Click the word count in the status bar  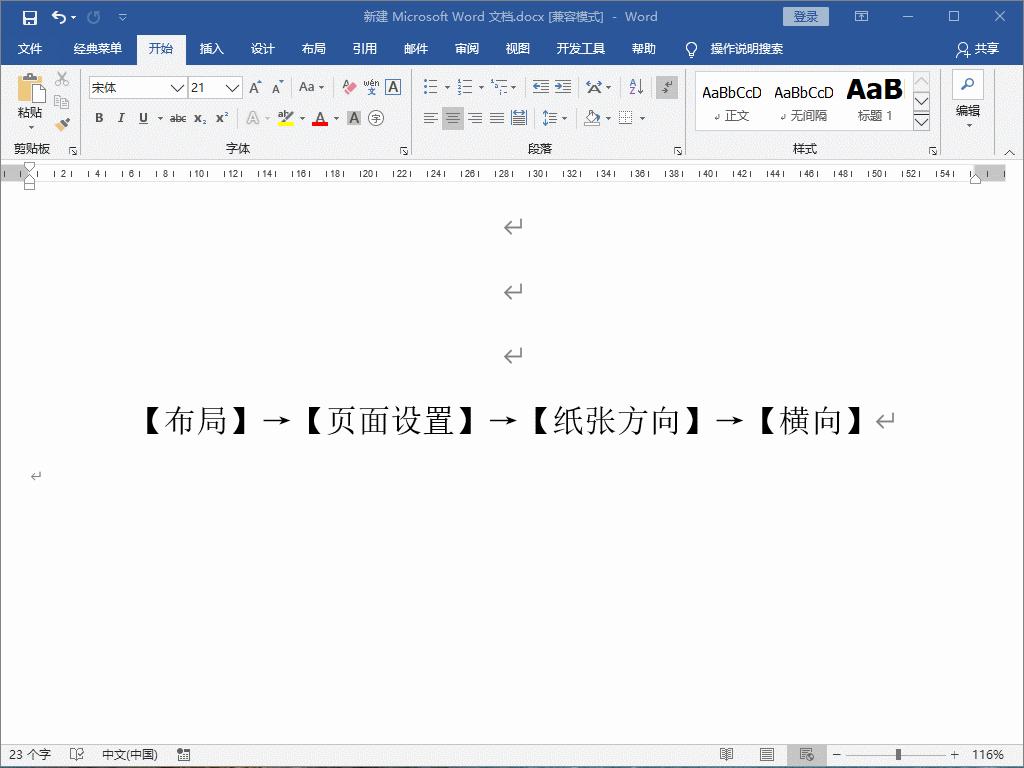pos(33,753)
